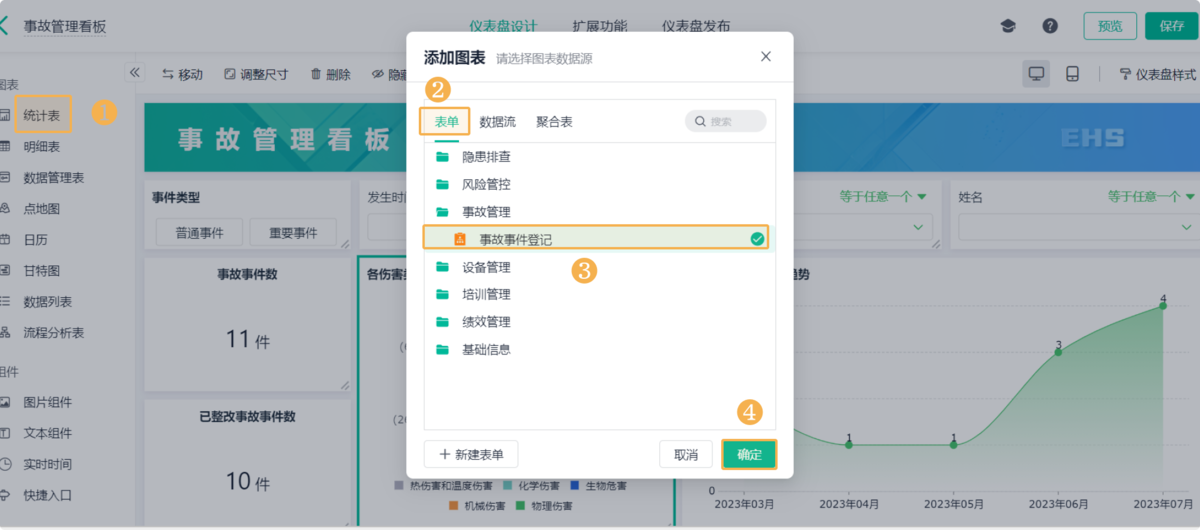Click the graduation cap tutorial icon
Image resolution: width=1200 pixels, height=530 pixels.
[1008, 26]
